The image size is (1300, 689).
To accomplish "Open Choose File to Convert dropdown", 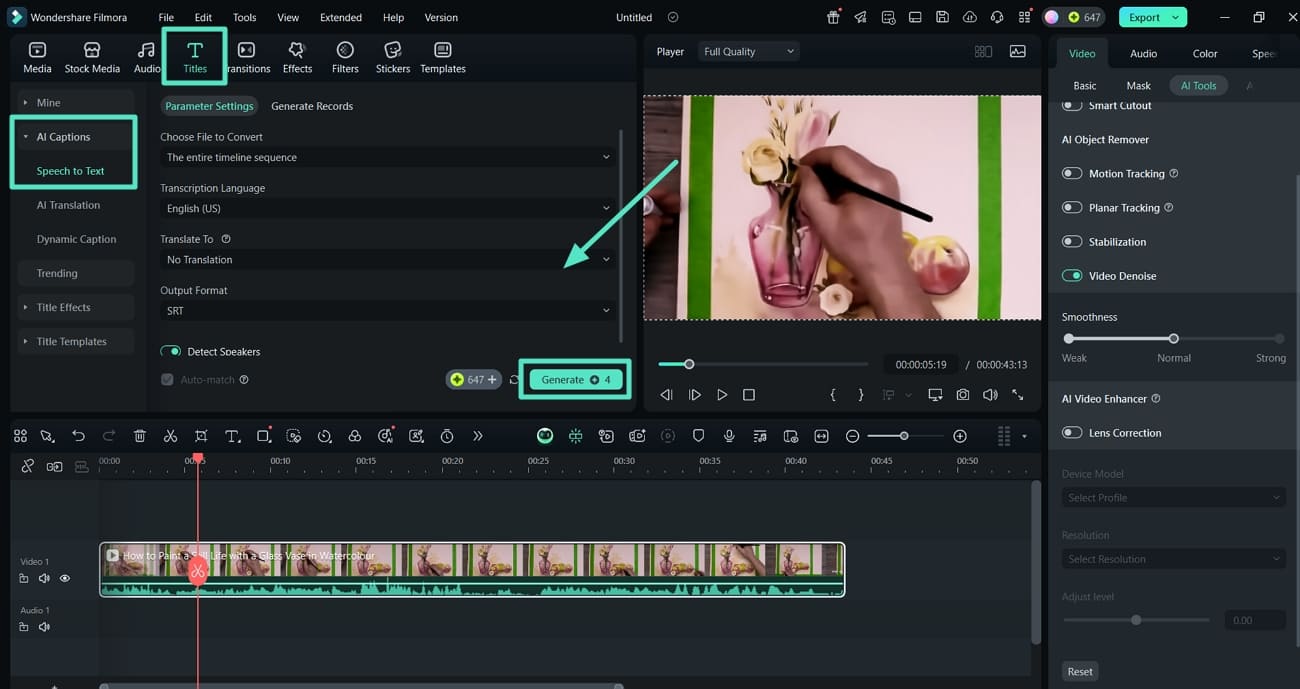I will pyautogui.click(x=388, y=157).
